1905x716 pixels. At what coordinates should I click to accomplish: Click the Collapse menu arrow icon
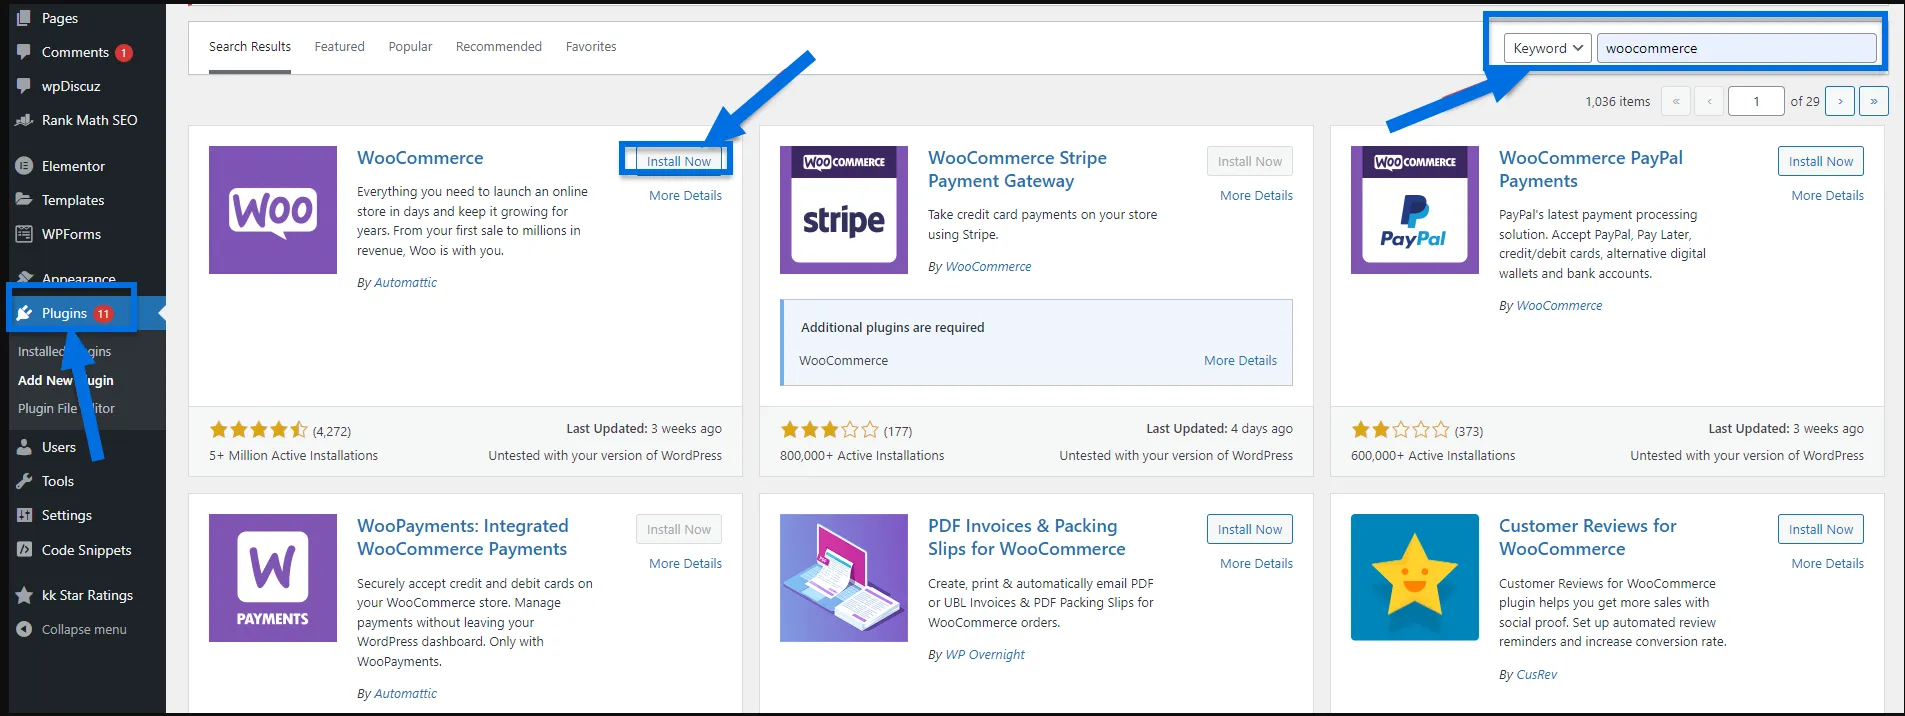click(x=24, y=629)
